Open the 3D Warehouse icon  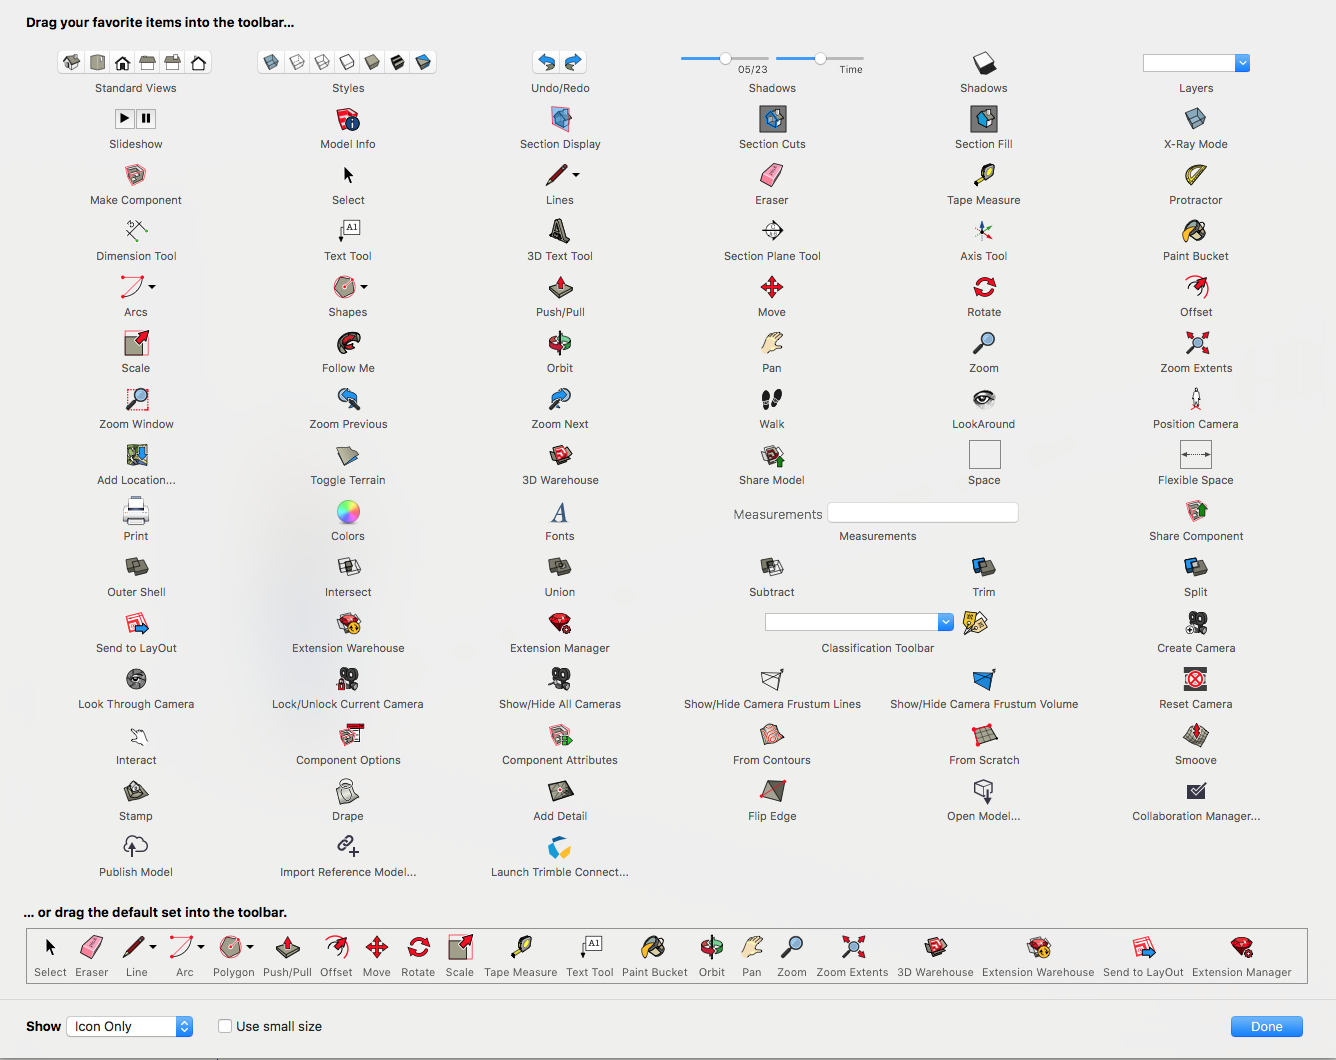pos(559,457)
